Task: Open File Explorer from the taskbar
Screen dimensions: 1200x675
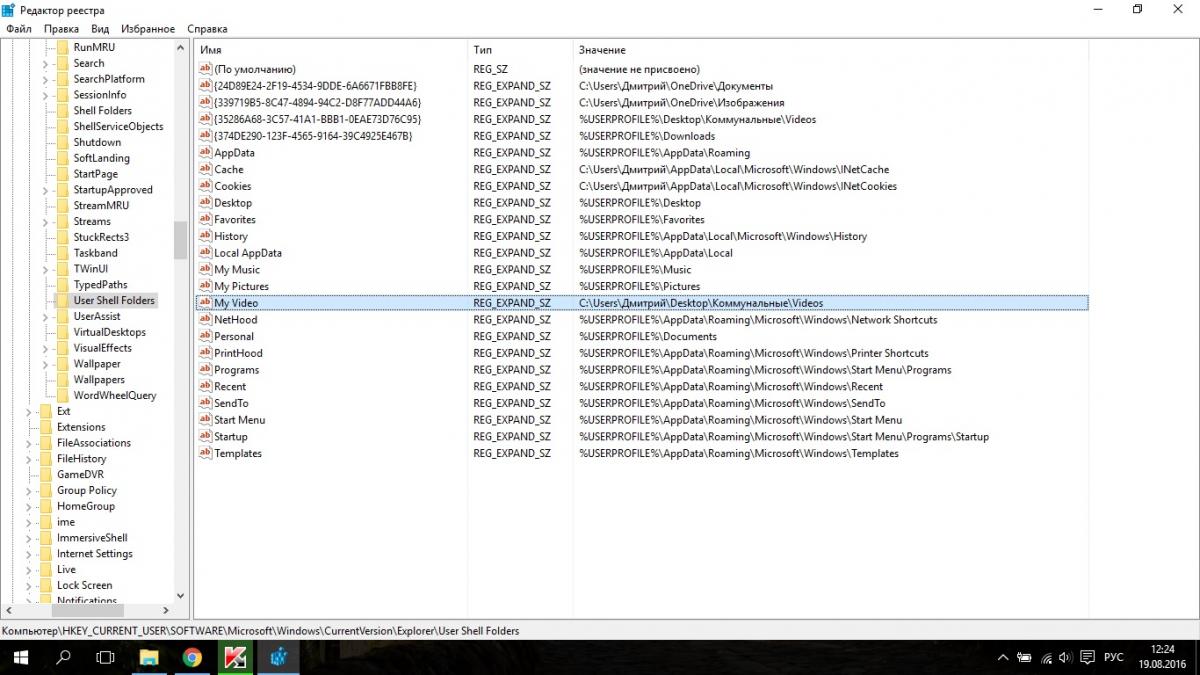Action: tap(149, 657)
